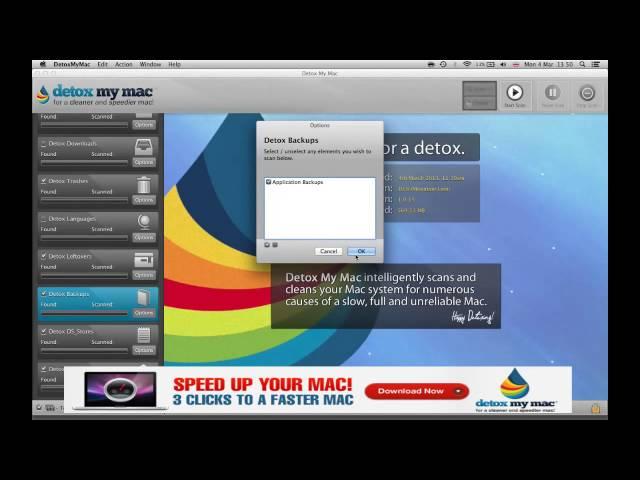Click the Detox DS_Stores notepad icon
The height and width of the screenshot is (480, 640).
(144, 335)
